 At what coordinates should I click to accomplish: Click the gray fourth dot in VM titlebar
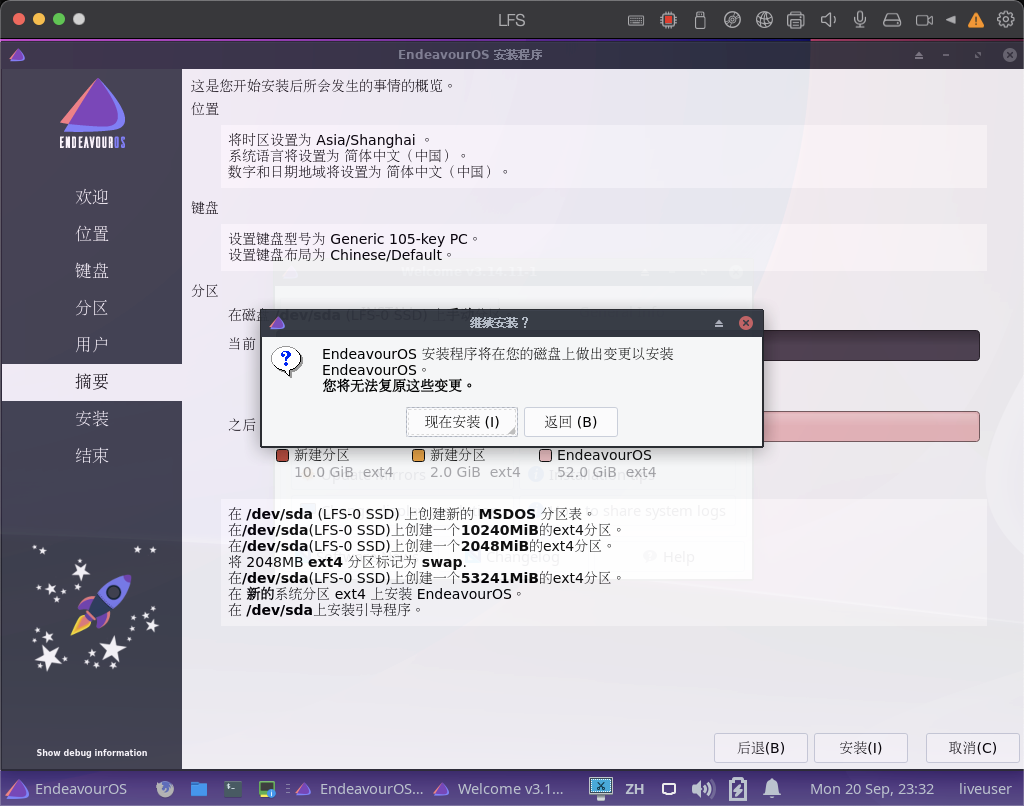[x=79, y=19]
